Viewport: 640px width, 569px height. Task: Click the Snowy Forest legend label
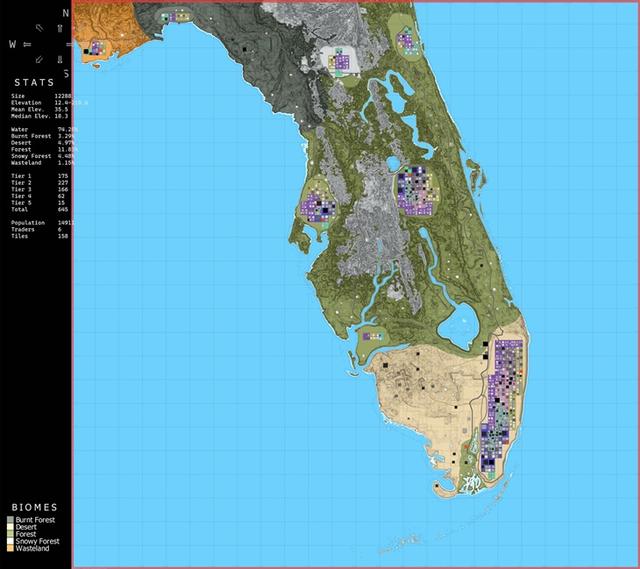click(38, 541)
